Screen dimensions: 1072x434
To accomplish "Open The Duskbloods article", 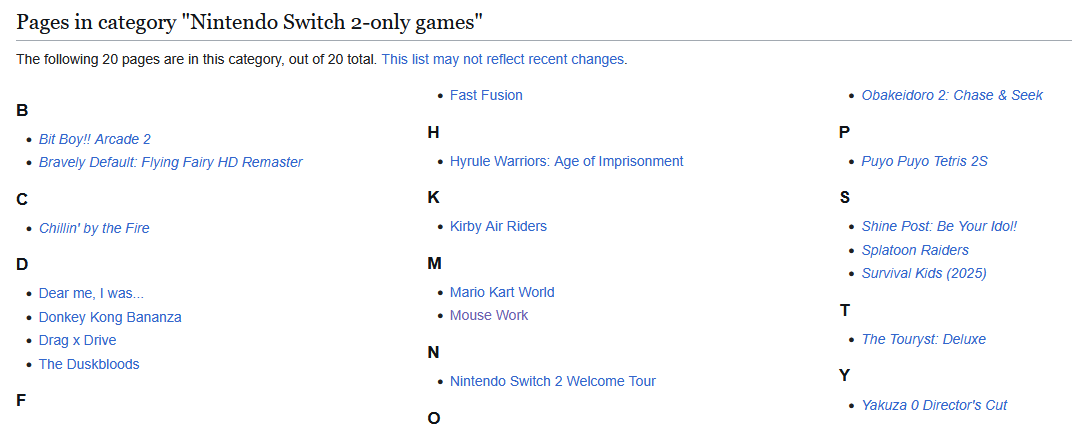I will click(x=89, y=364).
